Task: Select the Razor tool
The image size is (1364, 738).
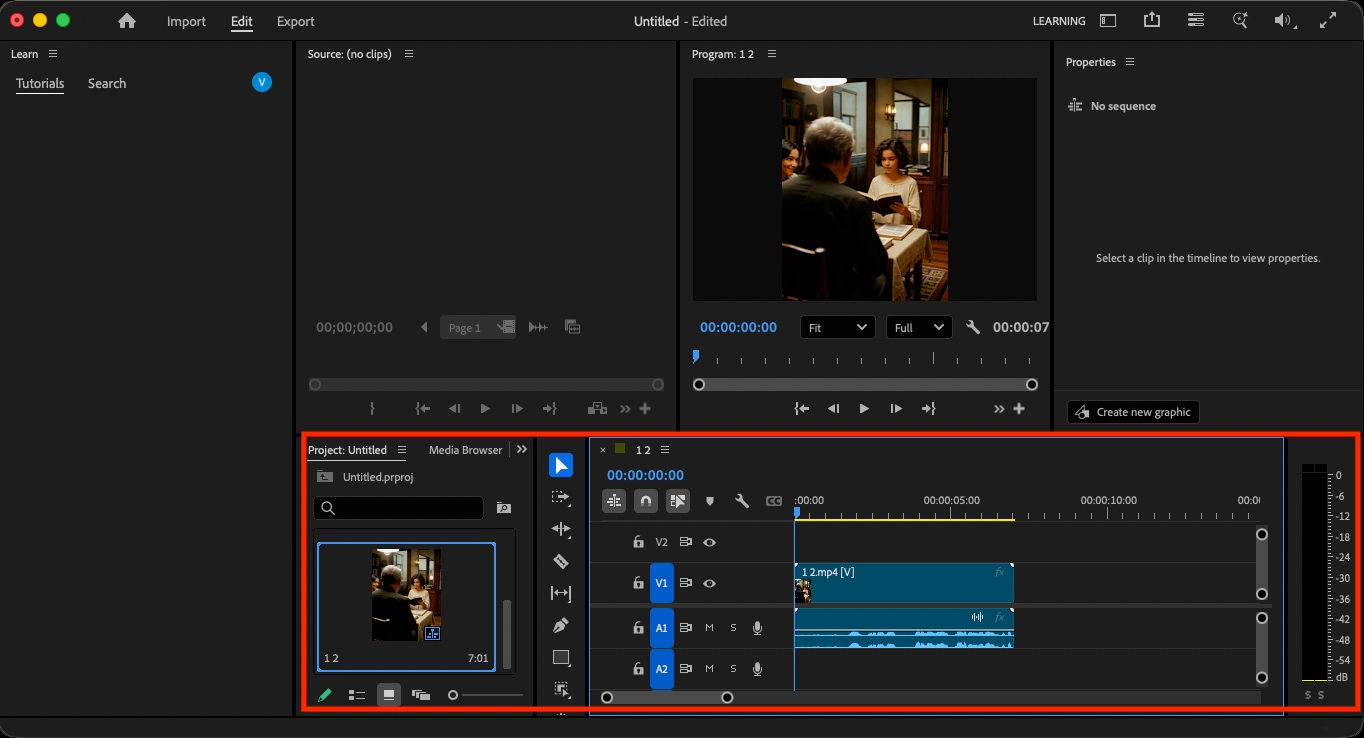Action: tap(561, 561)
